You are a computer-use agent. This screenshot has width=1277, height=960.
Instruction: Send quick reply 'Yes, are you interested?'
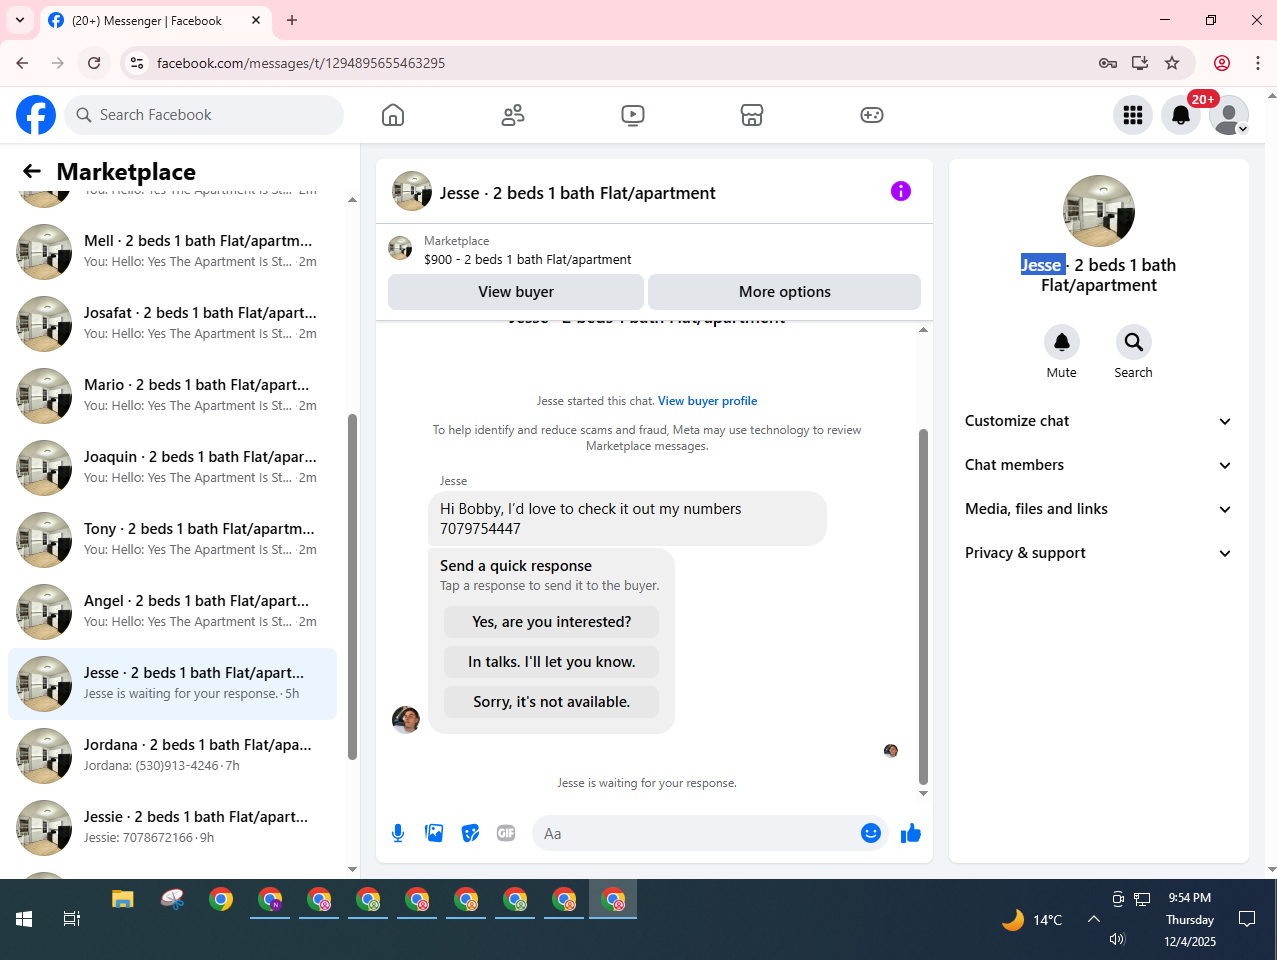point(552,622)
